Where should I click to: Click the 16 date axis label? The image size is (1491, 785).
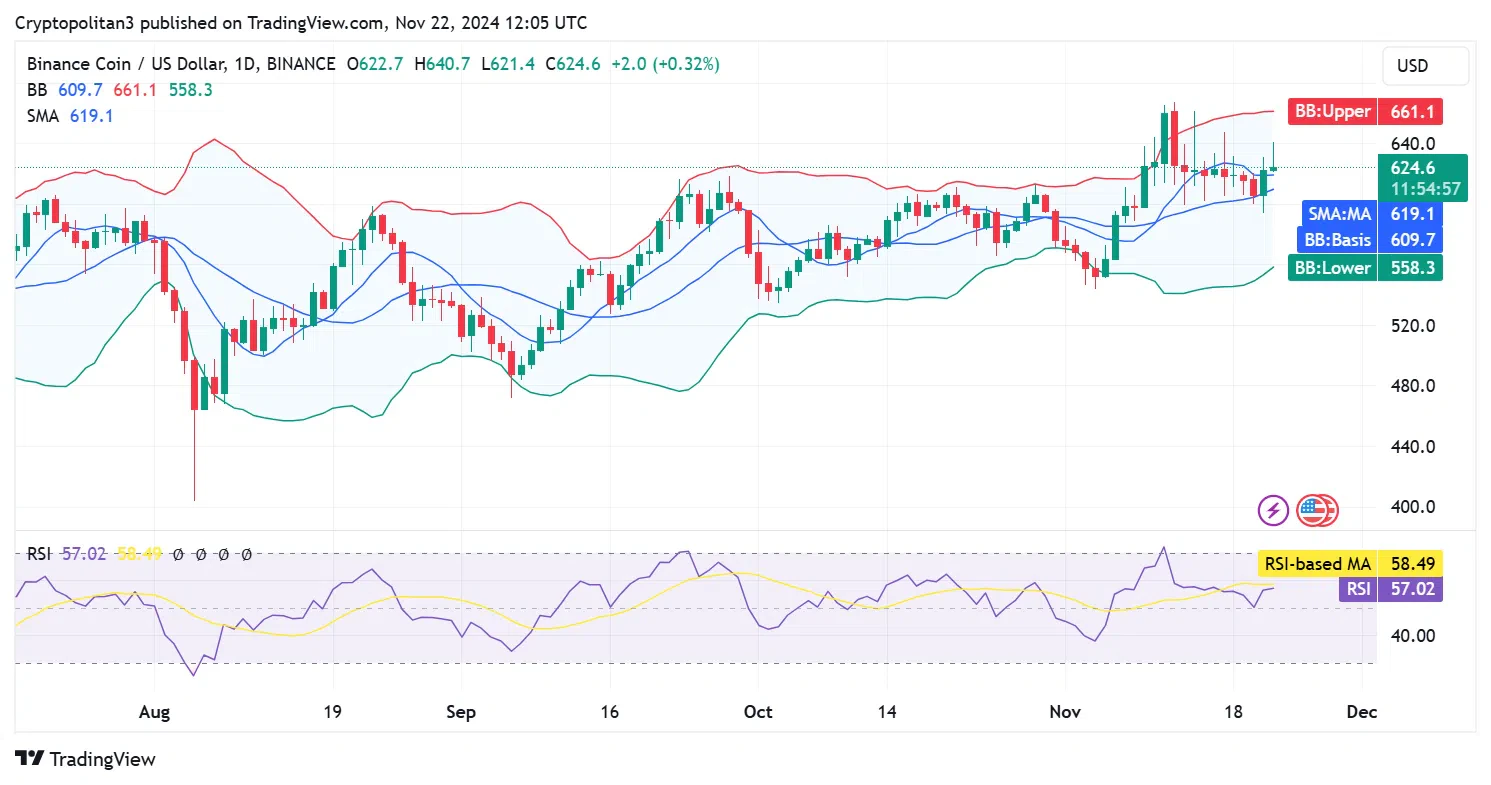[610, 712]
